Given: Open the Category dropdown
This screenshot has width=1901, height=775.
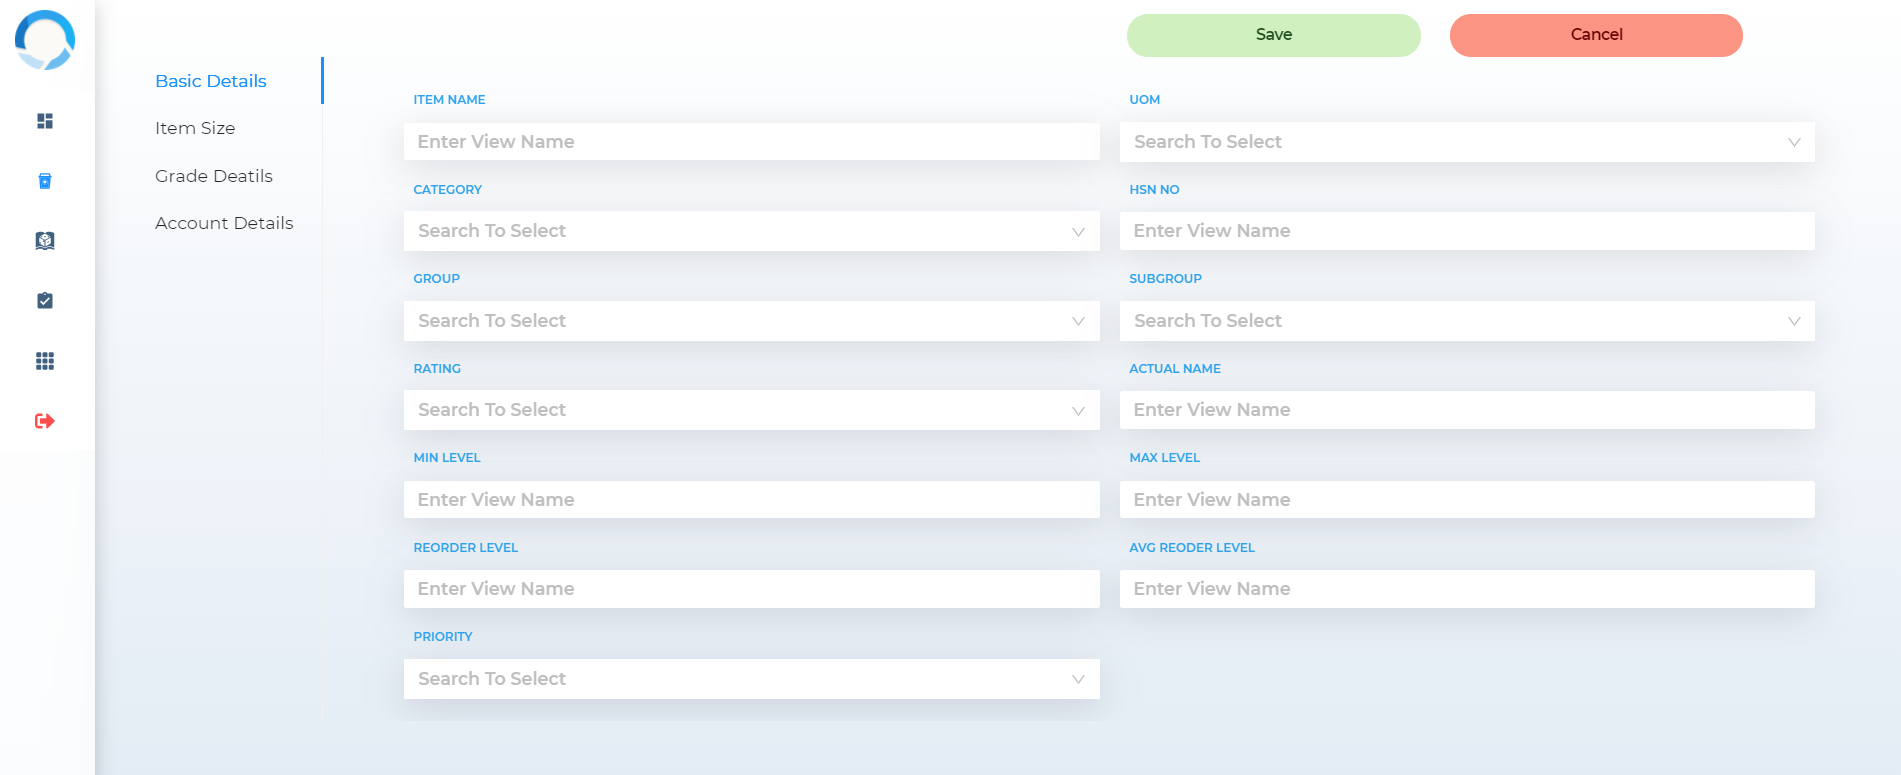Looking at the screenshot, I should coord(750,231).
